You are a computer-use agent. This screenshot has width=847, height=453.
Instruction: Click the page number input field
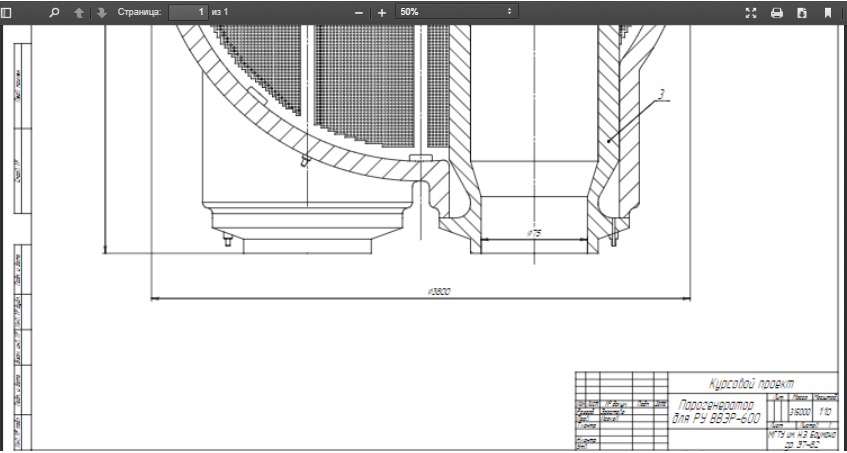pos(188,12)
